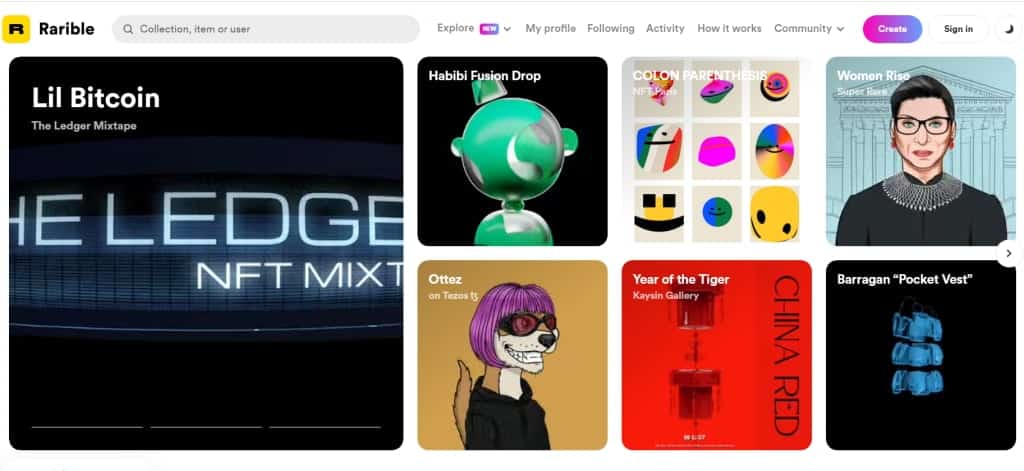
Task: Open the Following menu item
Action: pos(611,29)
